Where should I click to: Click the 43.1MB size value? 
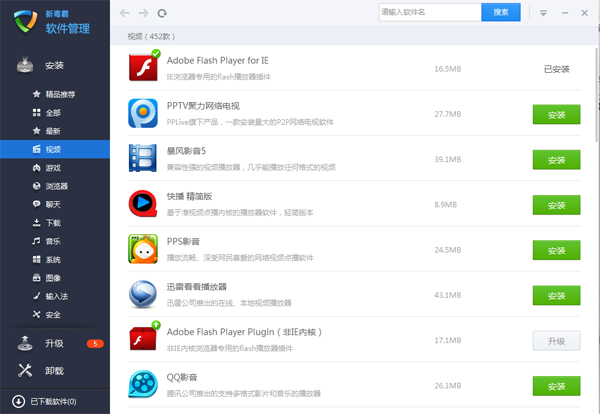coord(448,295)
